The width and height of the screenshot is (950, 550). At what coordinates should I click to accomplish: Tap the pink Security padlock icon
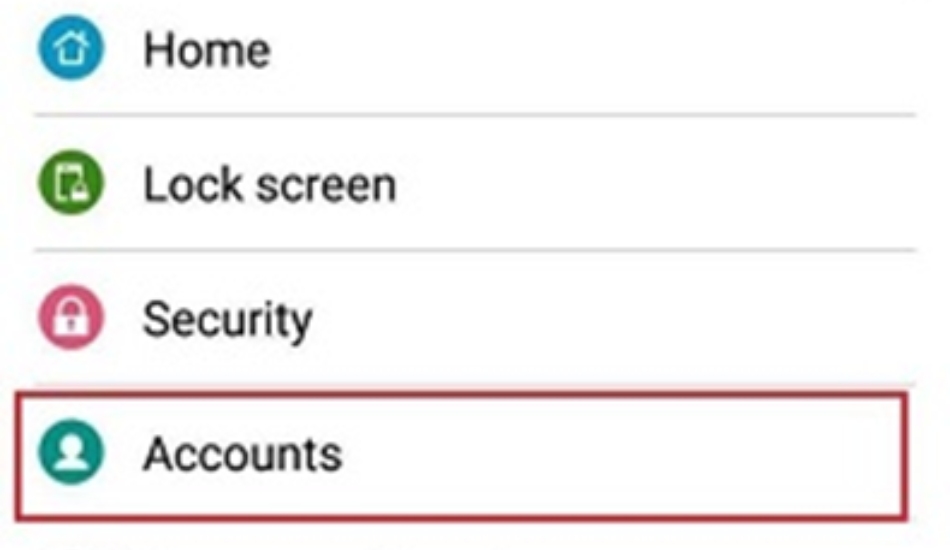point(71,317)
